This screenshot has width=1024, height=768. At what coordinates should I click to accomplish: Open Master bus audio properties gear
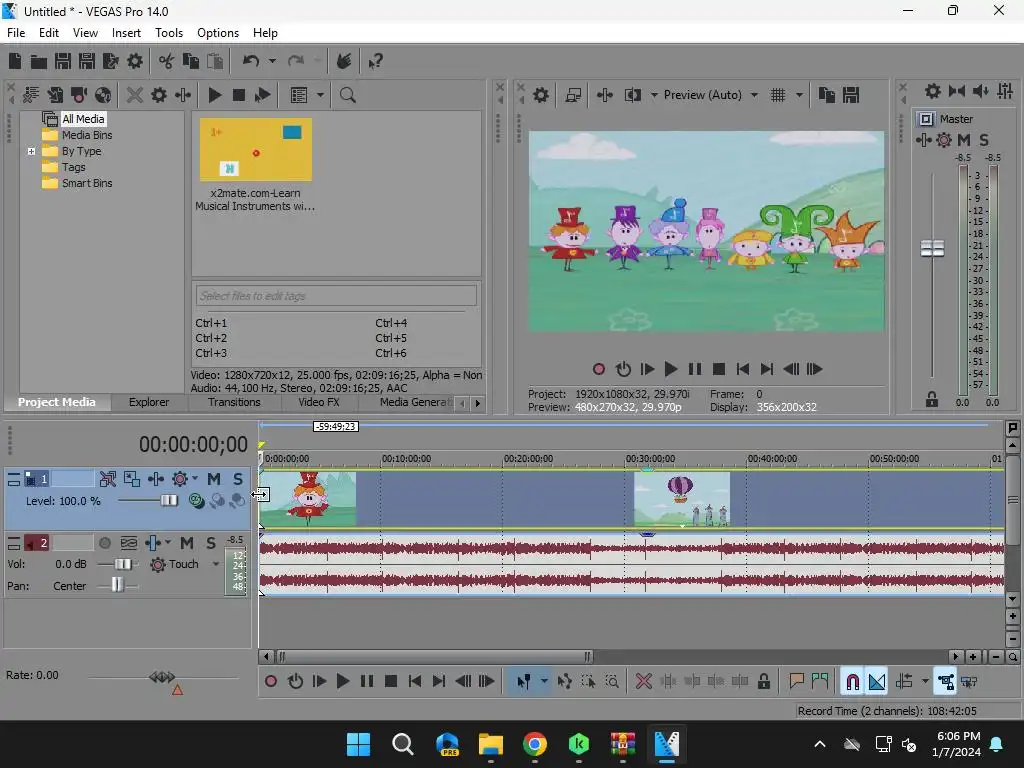[933, 91]
